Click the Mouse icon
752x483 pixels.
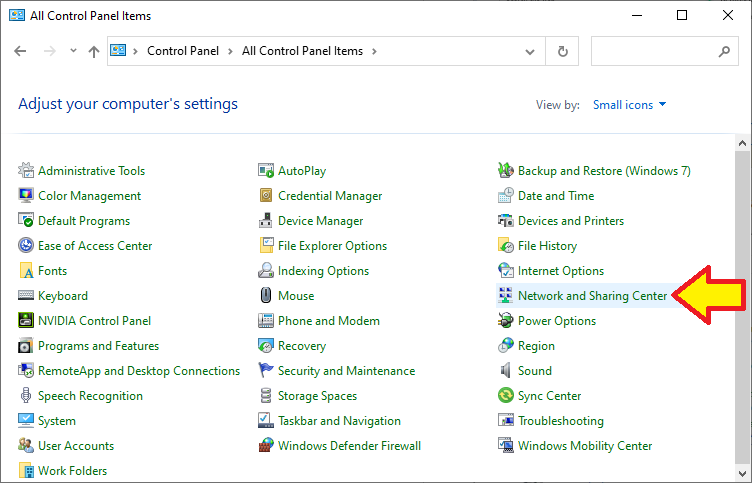click(266, 295)
